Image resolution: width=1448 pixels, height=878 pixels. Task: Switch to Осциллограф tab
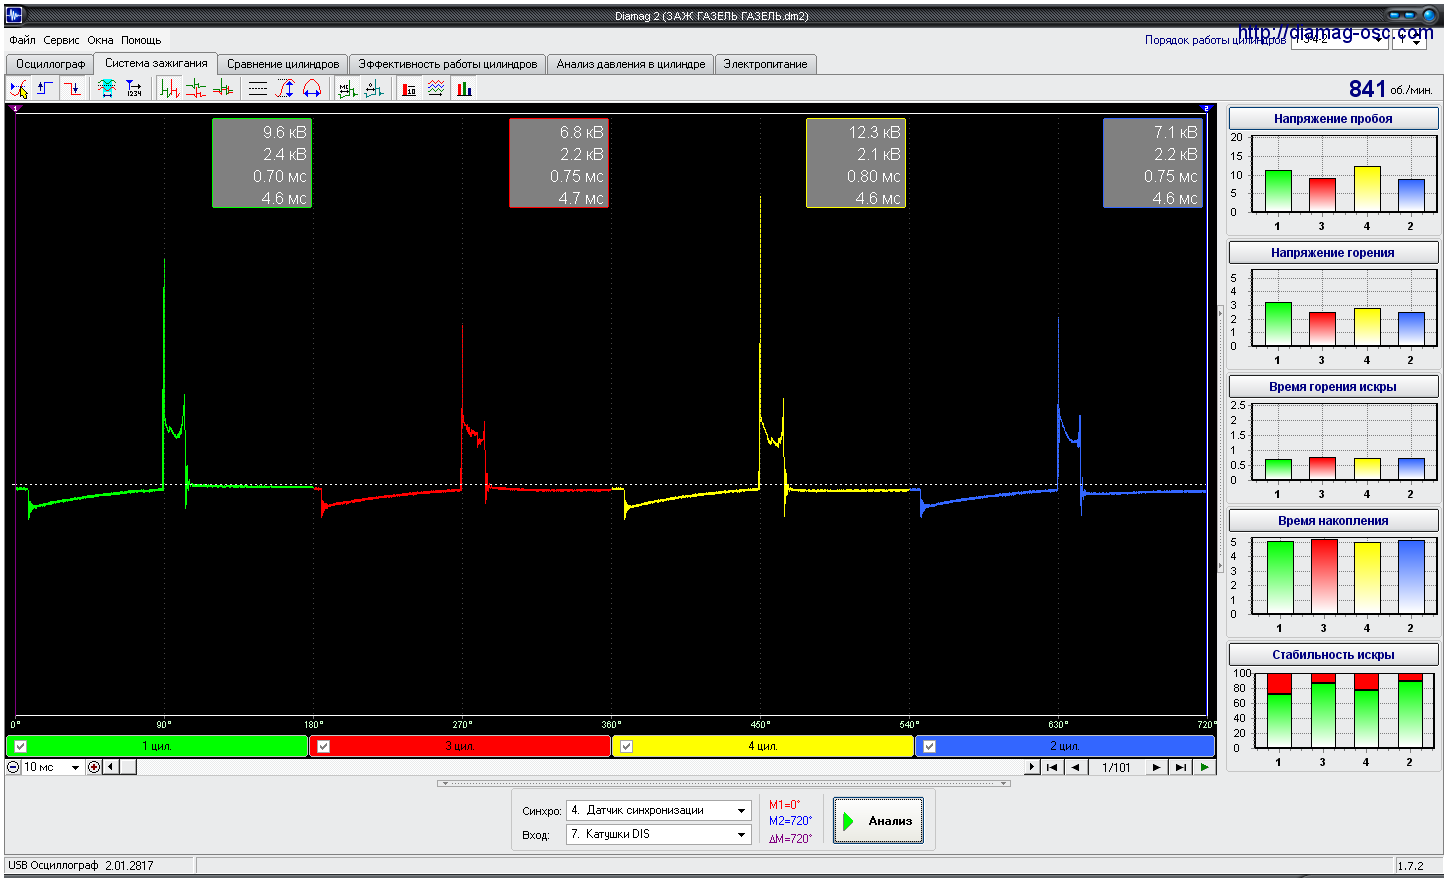[51, 64]
